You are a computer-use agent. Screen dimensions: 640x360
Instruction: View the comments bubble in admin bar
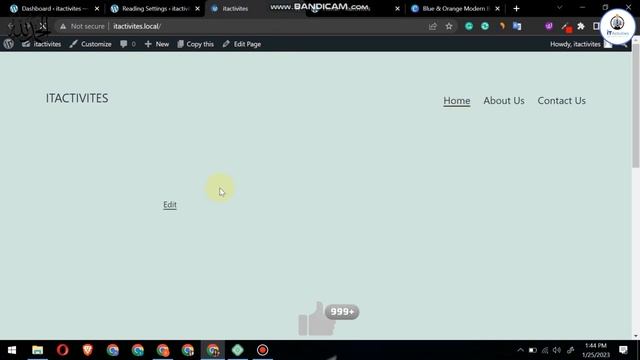pos(128,44)
